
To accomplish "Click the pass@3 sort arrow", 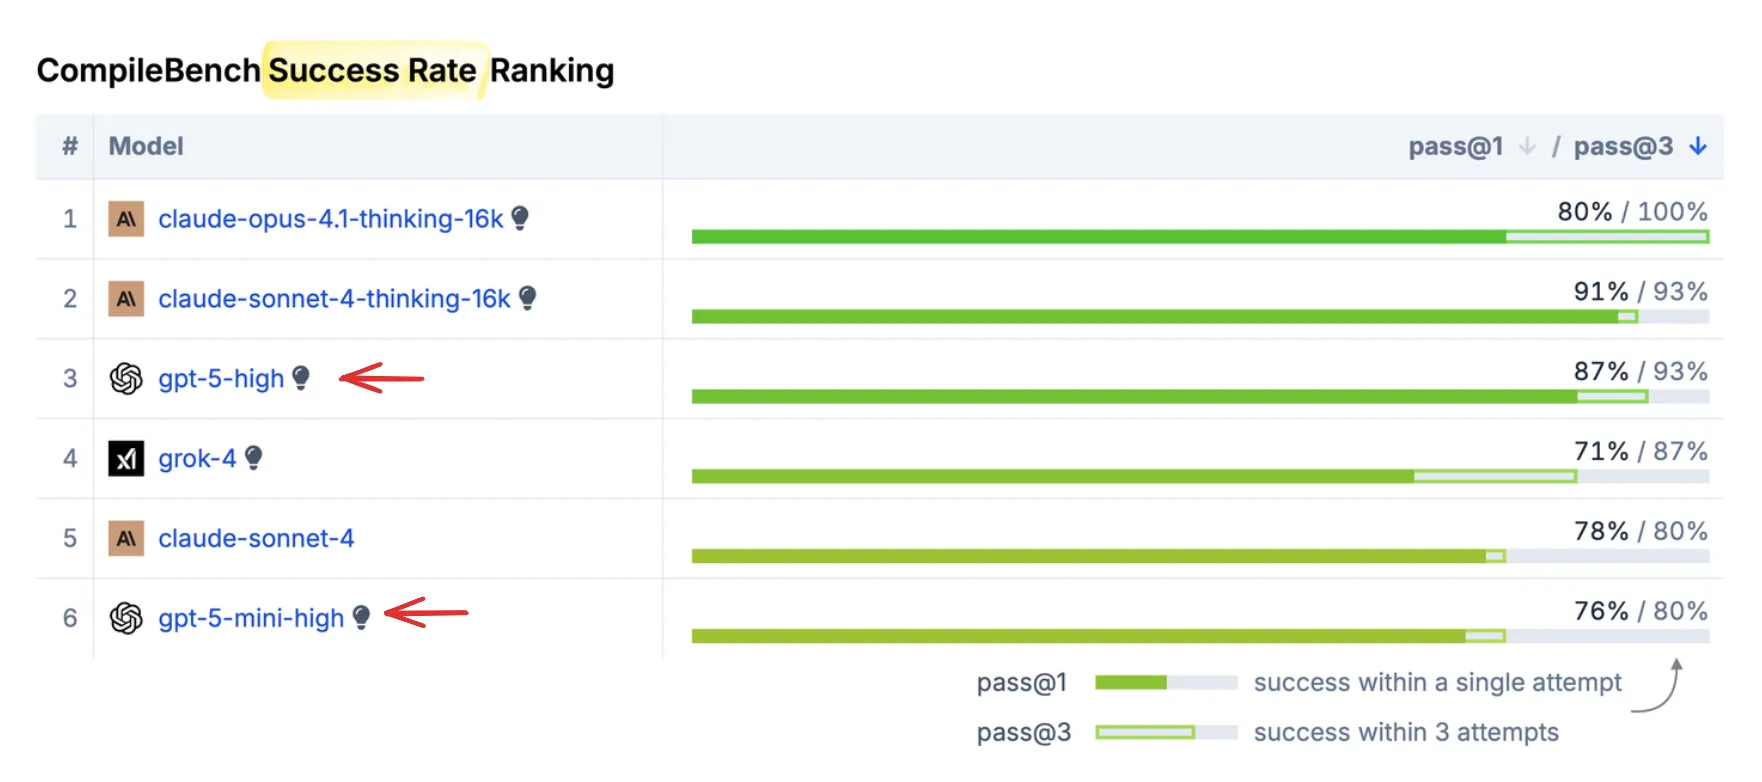I will (1697, 145).
